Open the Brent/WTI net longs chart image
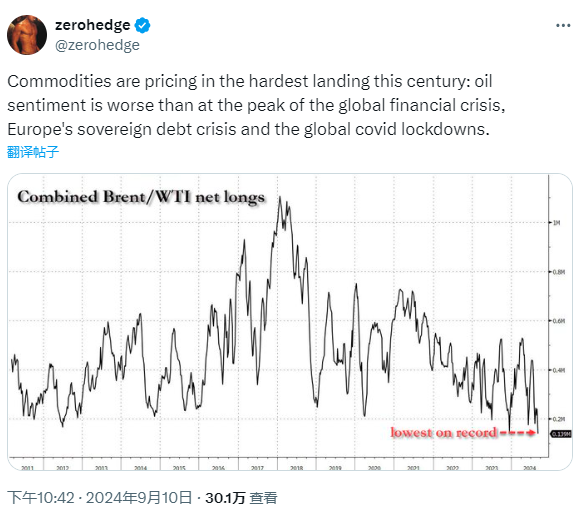Viewport: 588px width, 523px height. pos(290,322)
